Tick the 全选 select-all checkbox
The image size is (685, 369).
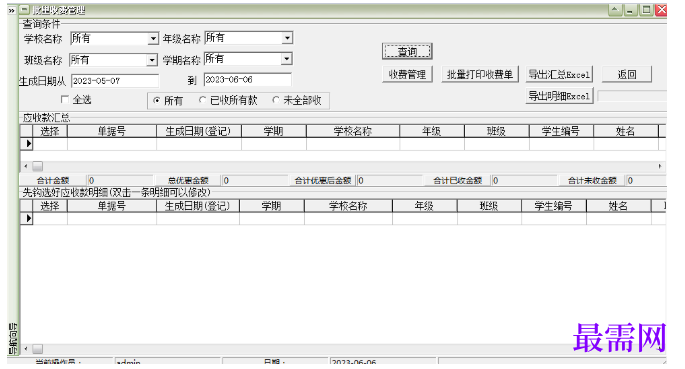[65, 99]
